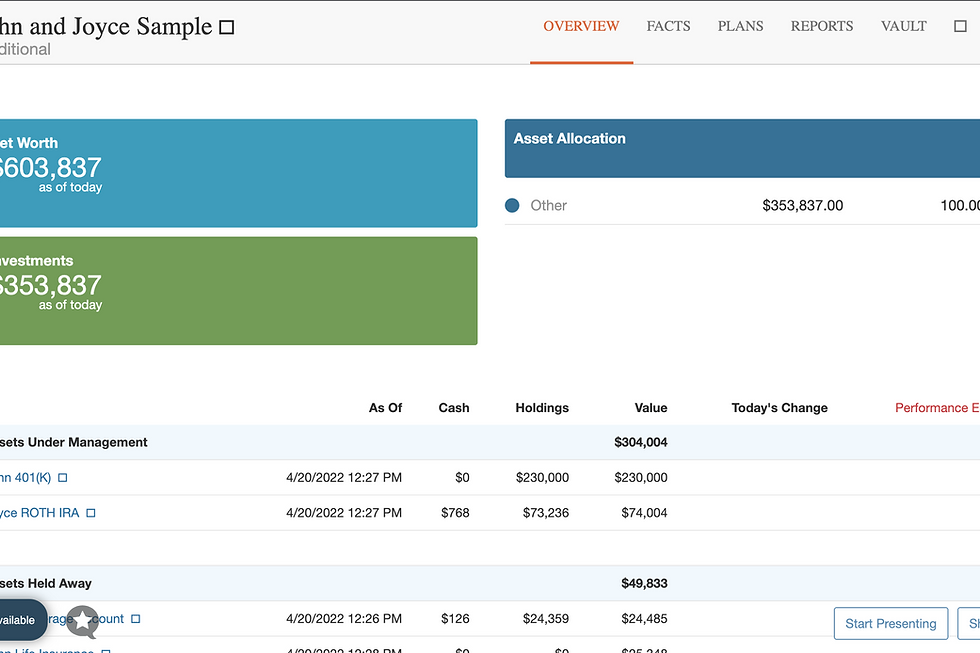Switch to the OVERVIEW tab

581,26
